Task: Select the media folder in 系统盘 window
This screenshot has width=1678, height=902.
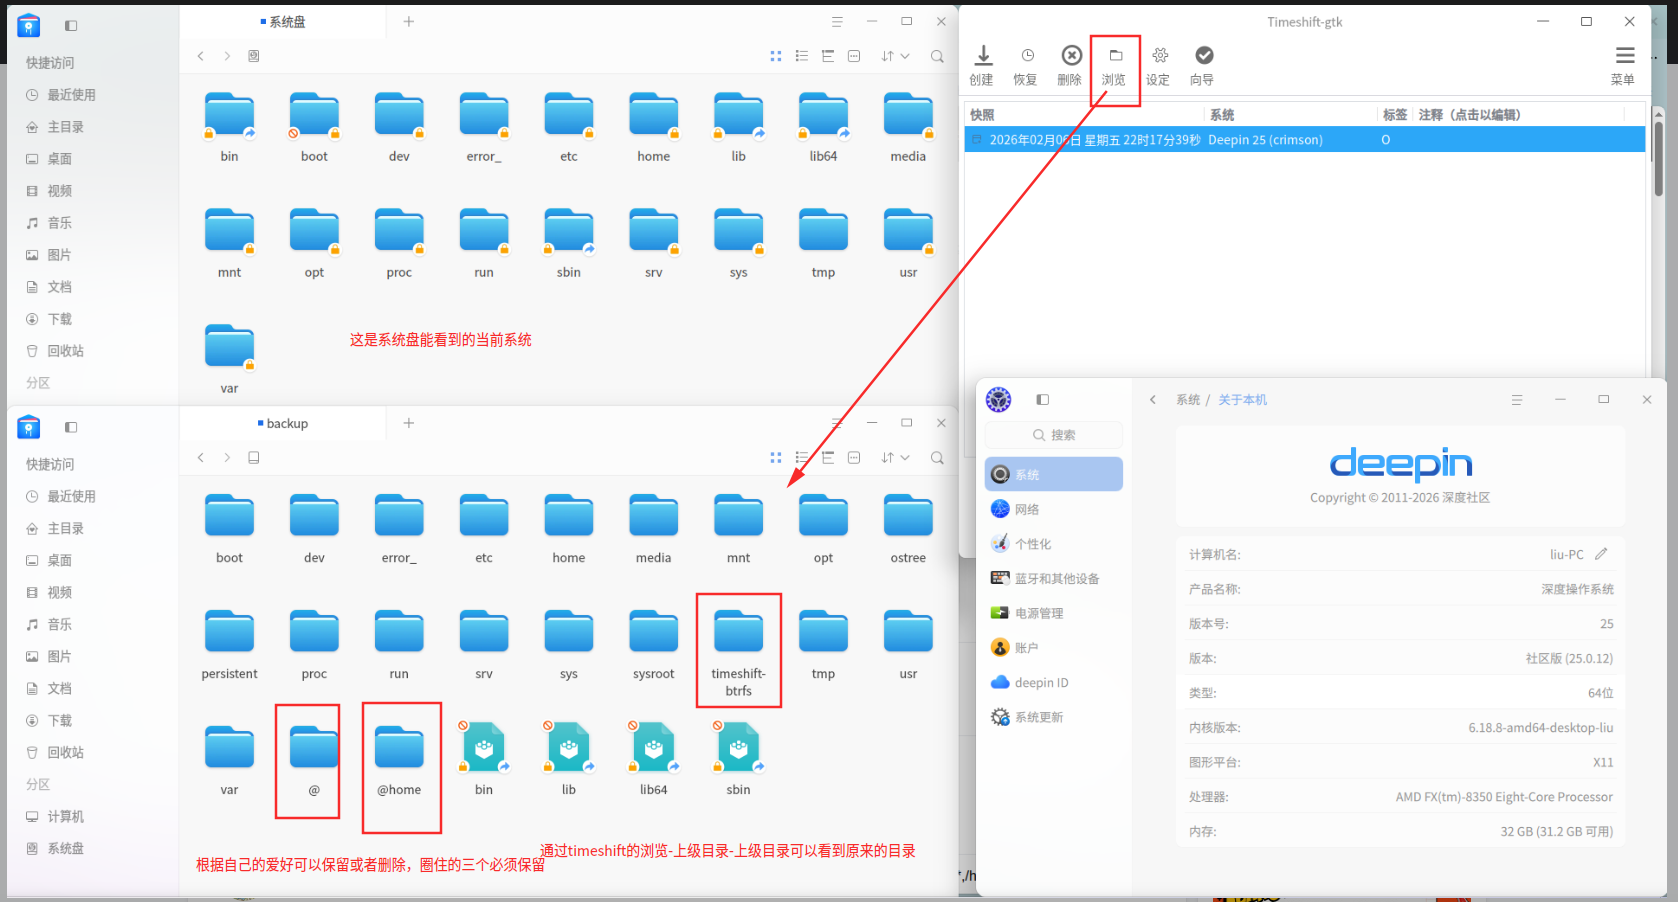Action: click(x=908, y=127)
